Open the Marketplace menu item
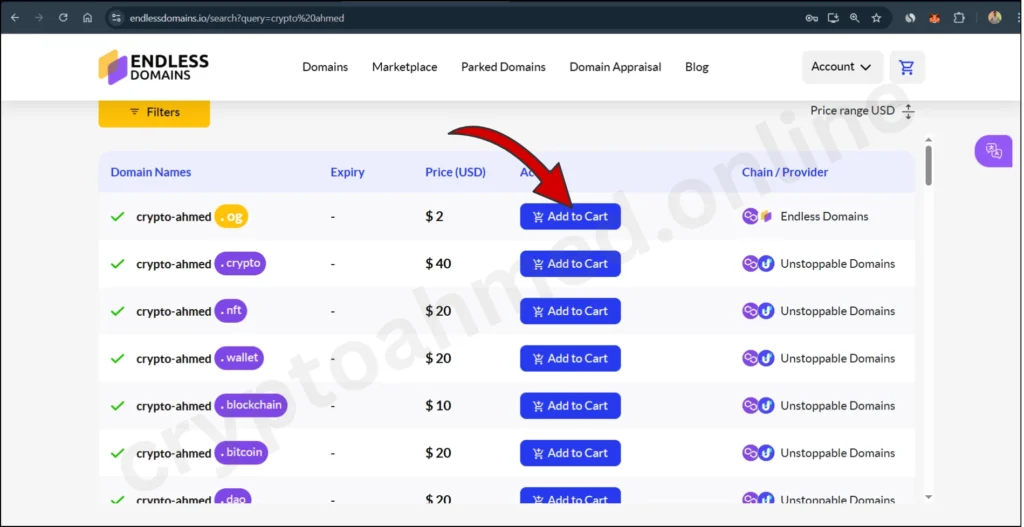Image resolution: width=1024 pixels, height=527 pixels. [404, 67]
